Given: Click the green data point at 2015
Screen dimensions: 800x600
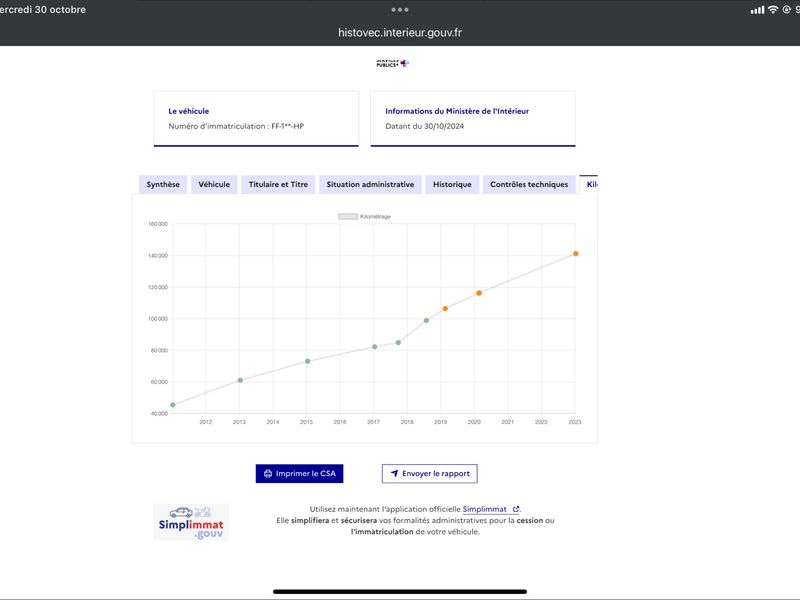Looking at the screenshot, I should coord(308,361).
